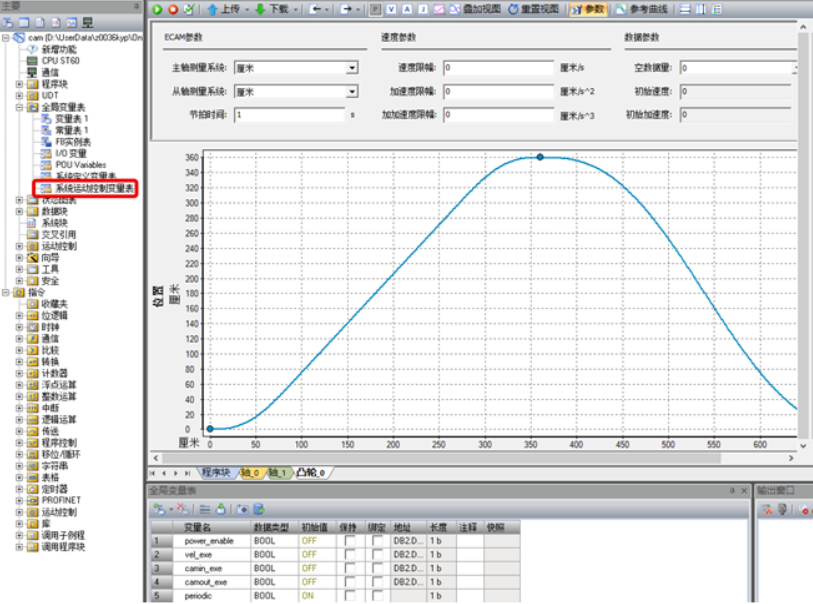Image resolution: width=813 pixels, height=604 pixels.
Task: Click the 上传 (Upload) toolbar button
Action: [x=223, y=9]
